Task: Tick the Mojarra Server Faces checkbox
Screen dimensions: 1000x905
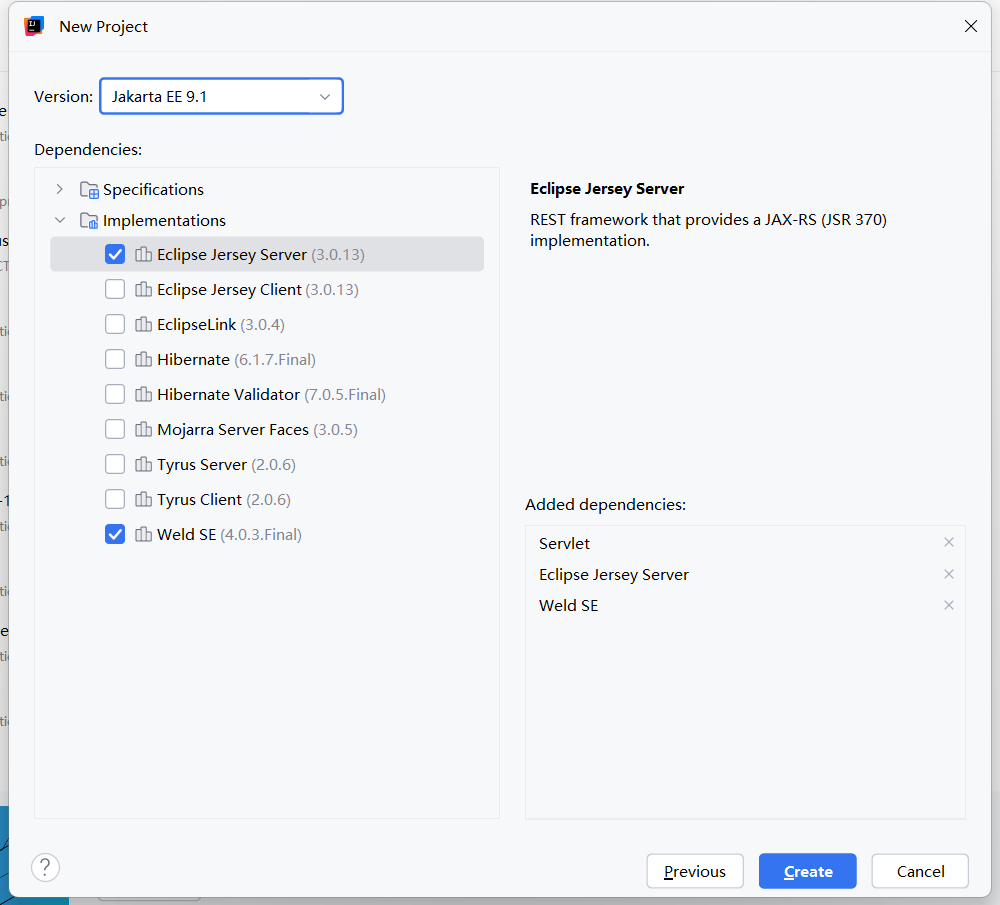Action: tap(115, 429)
